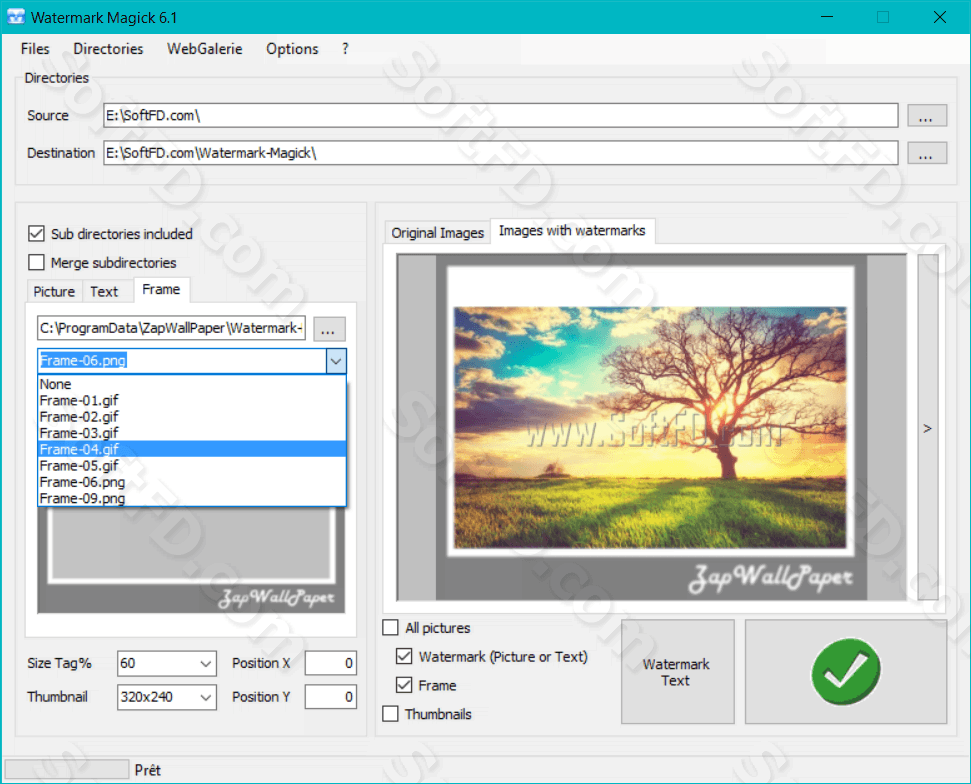Image resolution: width=971 pixels, height=784 pixels.
Task: Click the watermarked tree preview image
Action: click(651, 427)
